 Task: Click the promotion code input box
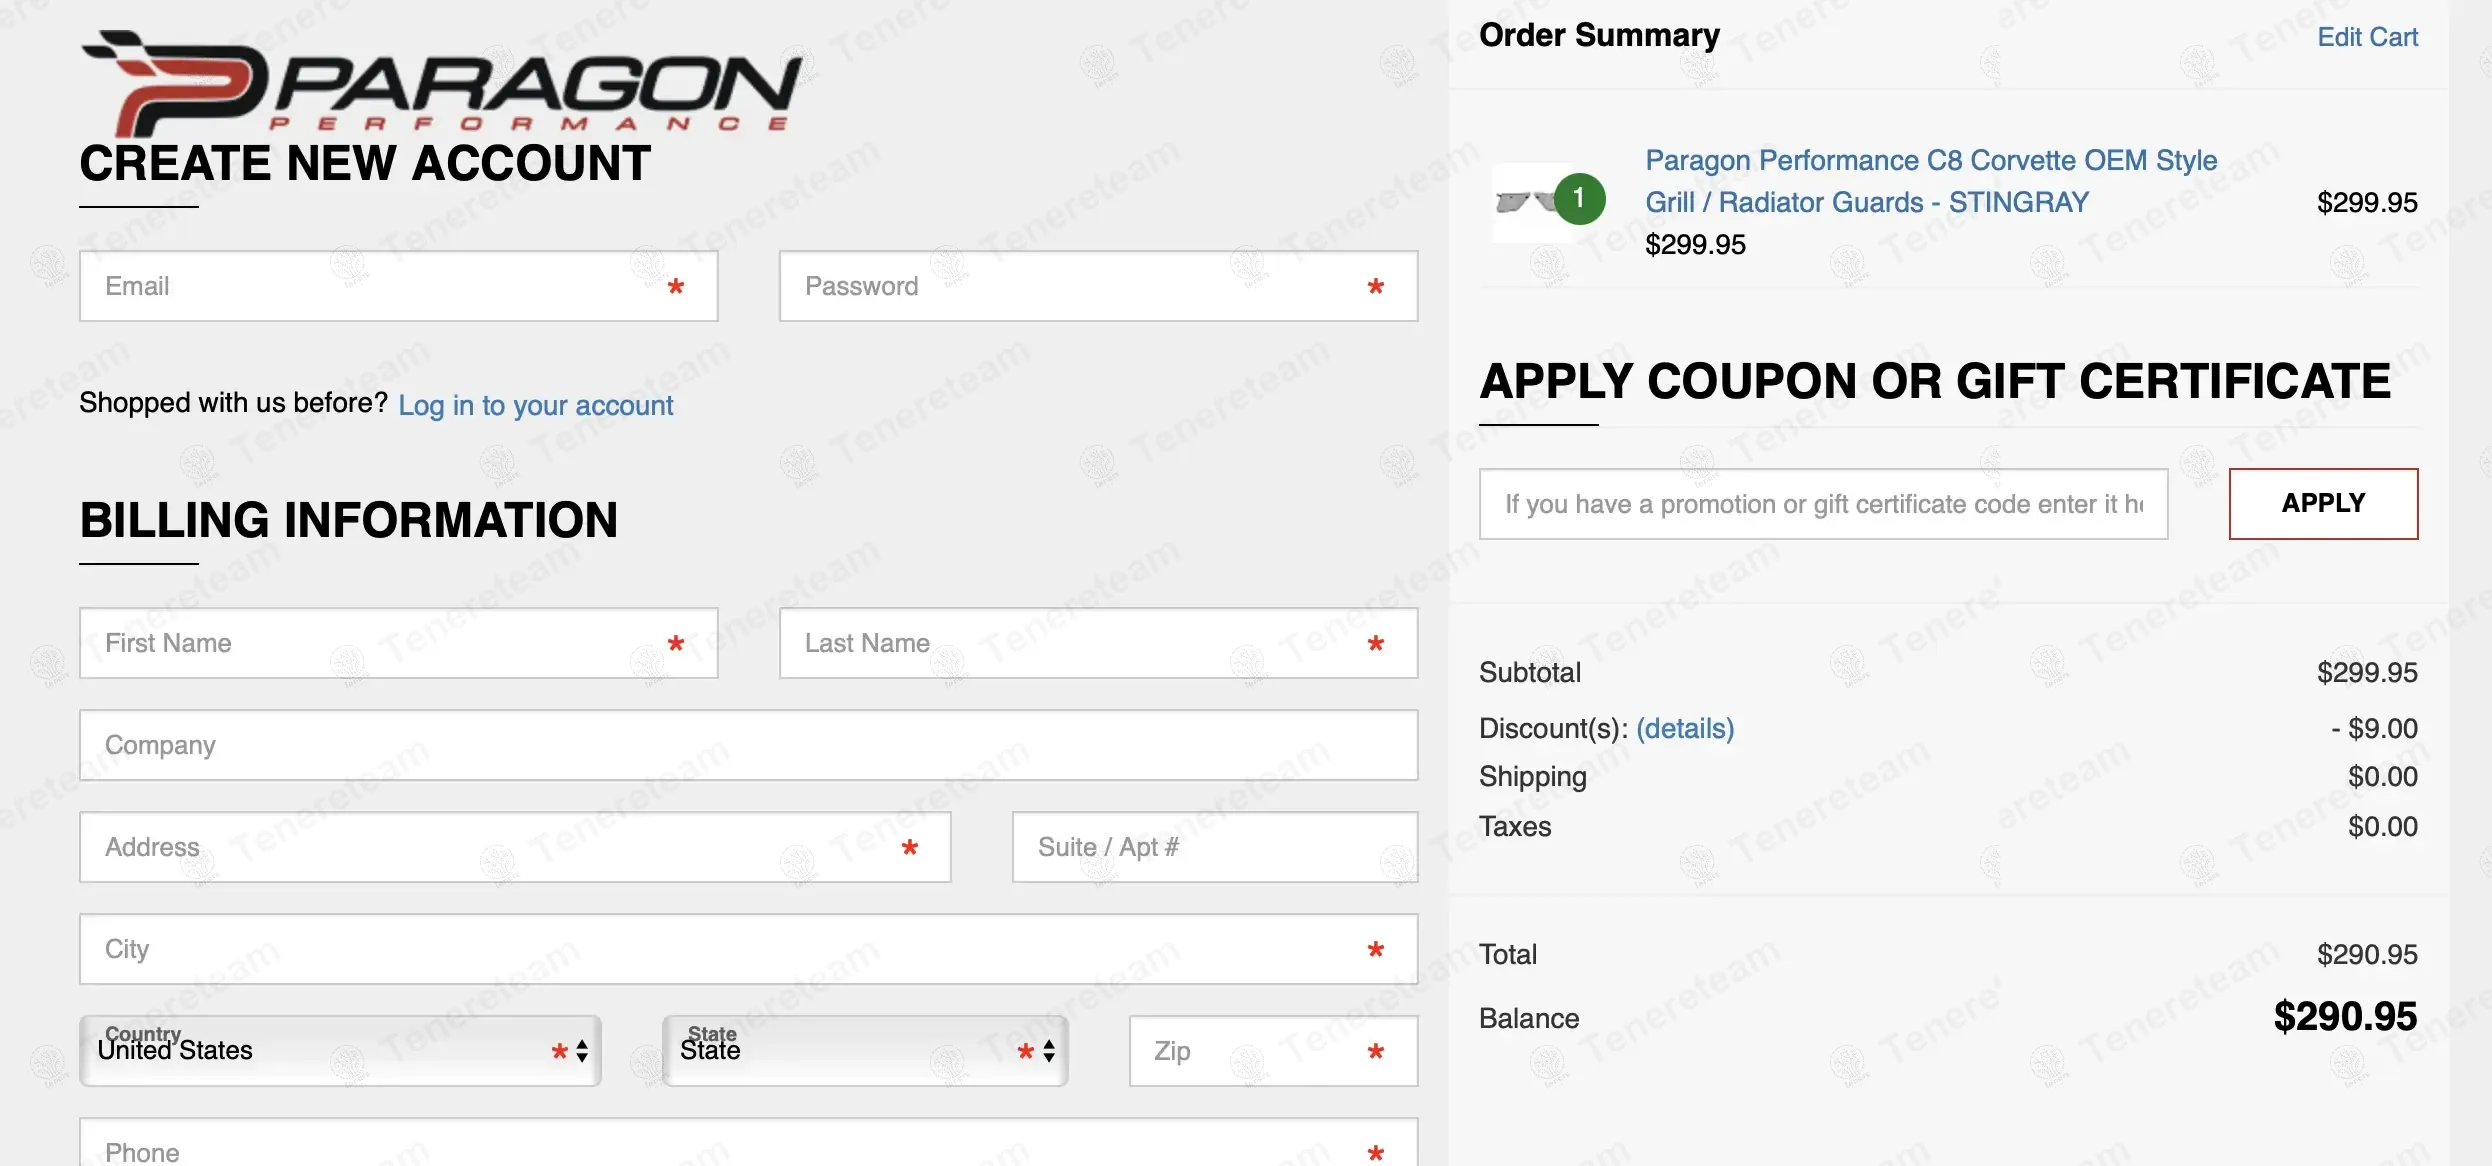click(x=1822, y=504)
